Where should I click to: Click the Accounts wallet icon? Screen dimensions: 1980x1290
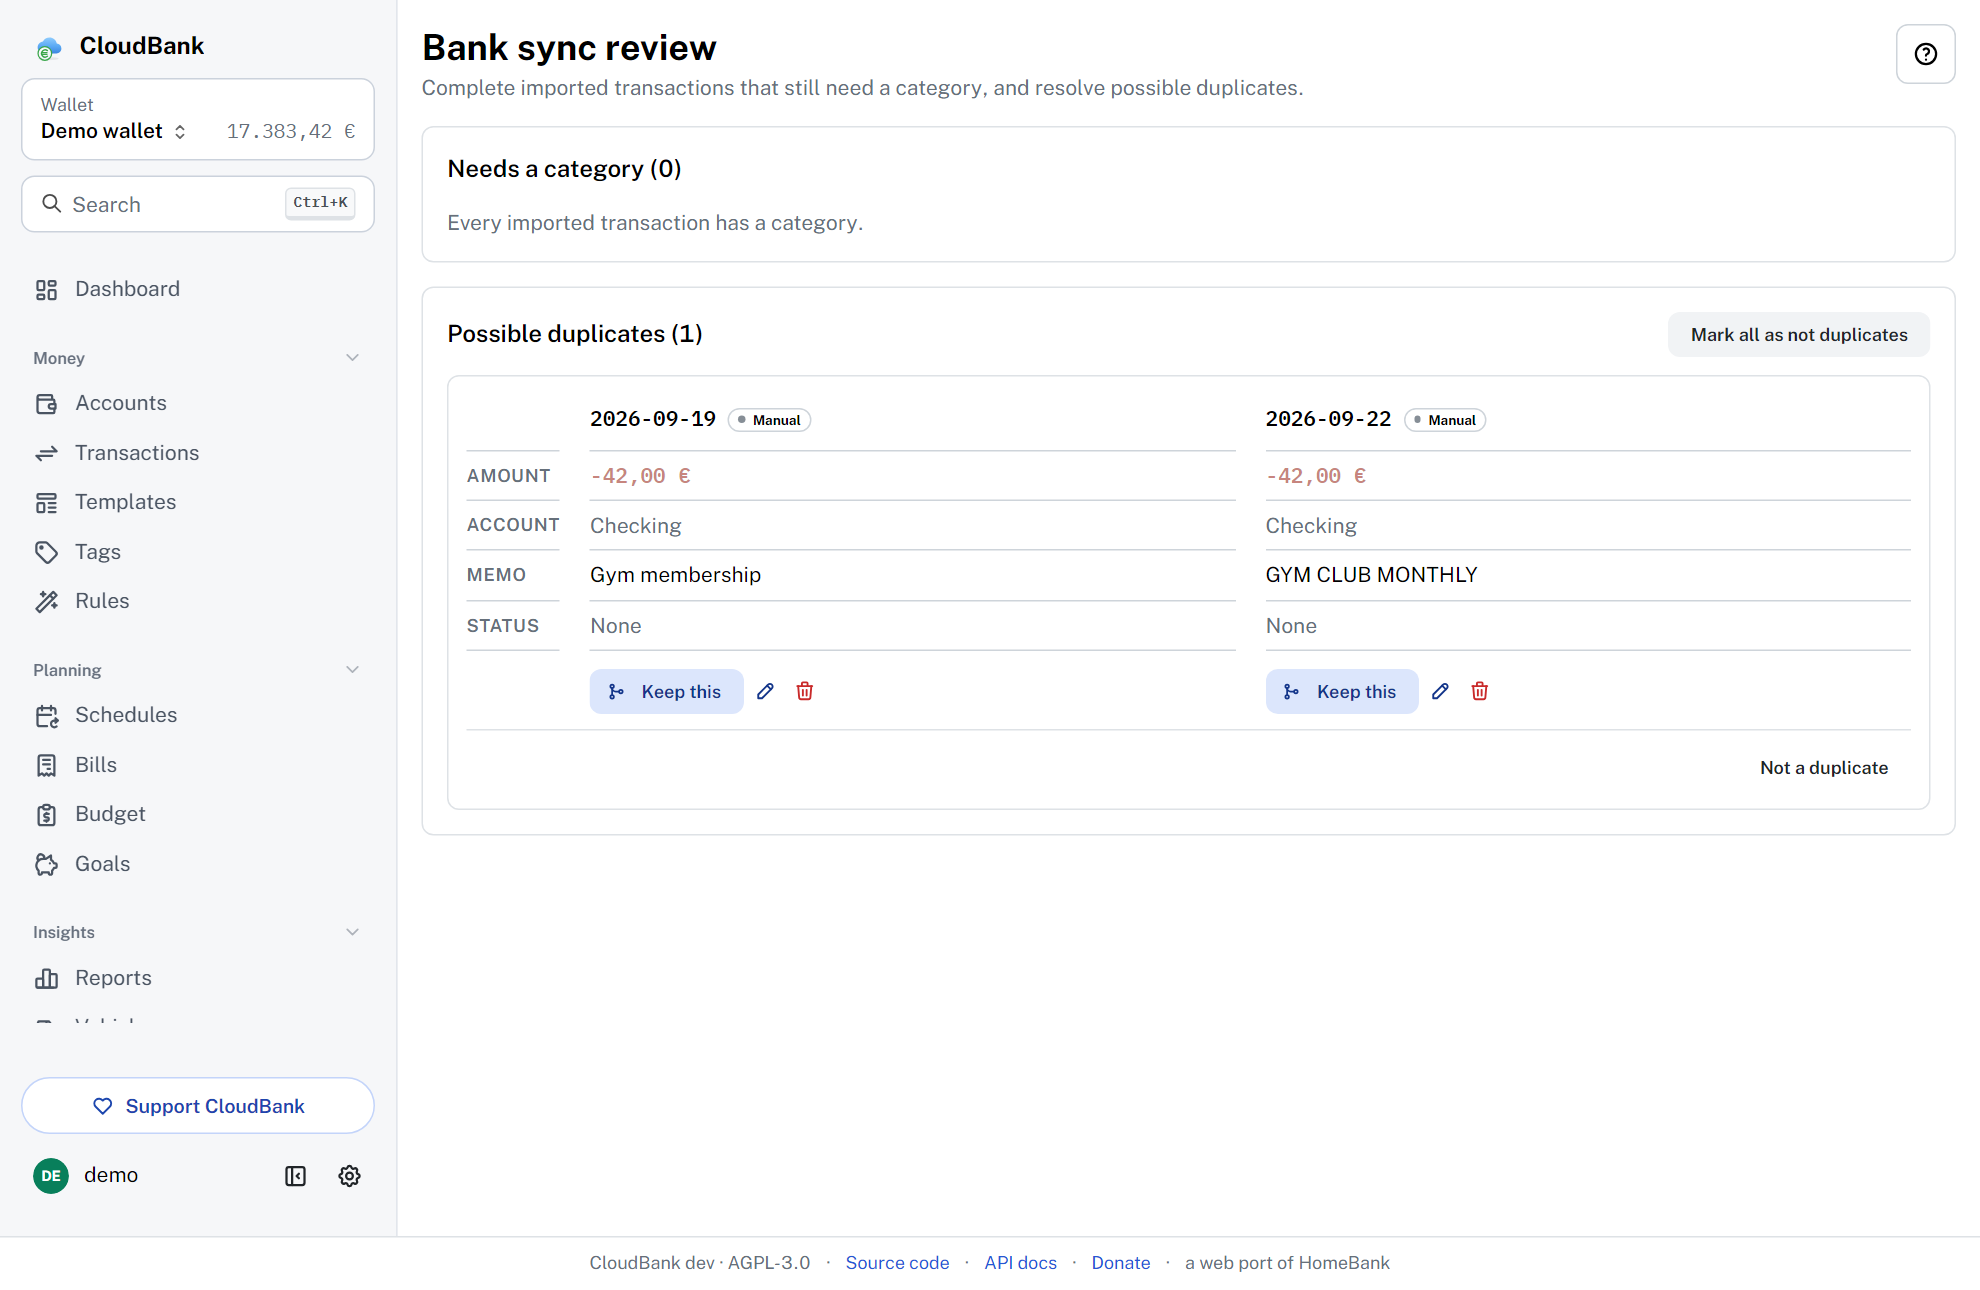click(46, 404)
